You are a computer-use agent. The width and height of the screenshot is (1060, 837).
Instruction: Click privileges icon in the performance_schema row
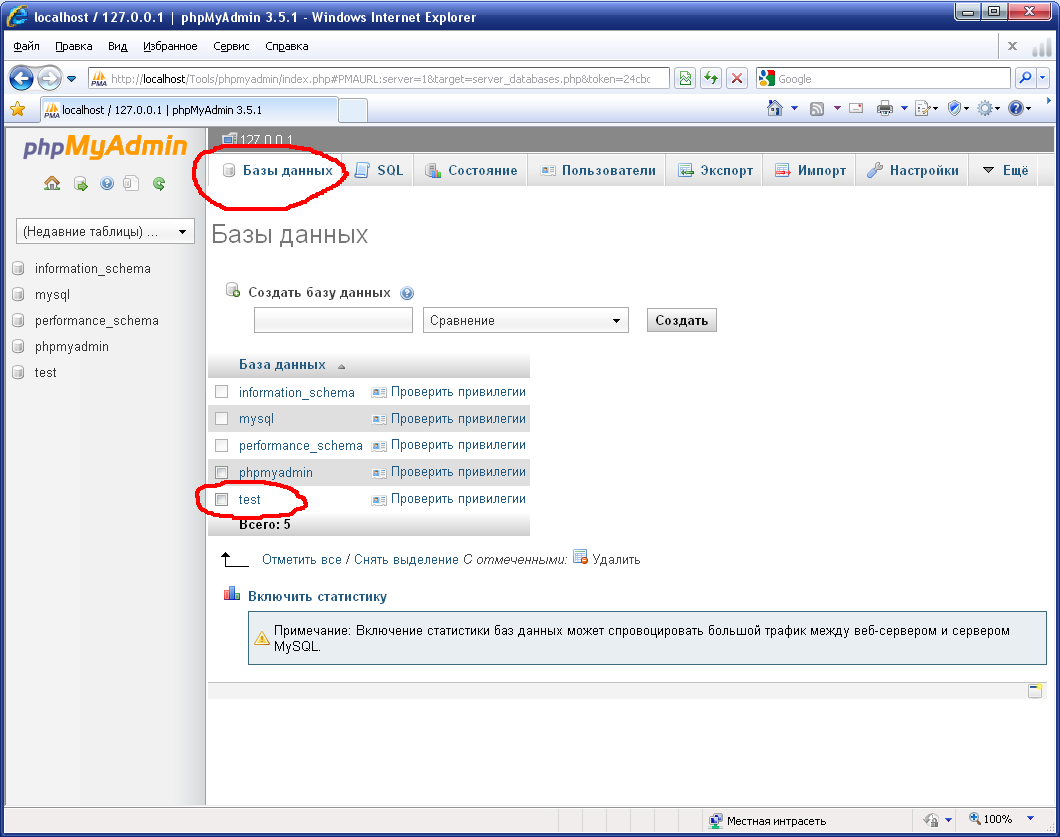click(x=379, y=446)
